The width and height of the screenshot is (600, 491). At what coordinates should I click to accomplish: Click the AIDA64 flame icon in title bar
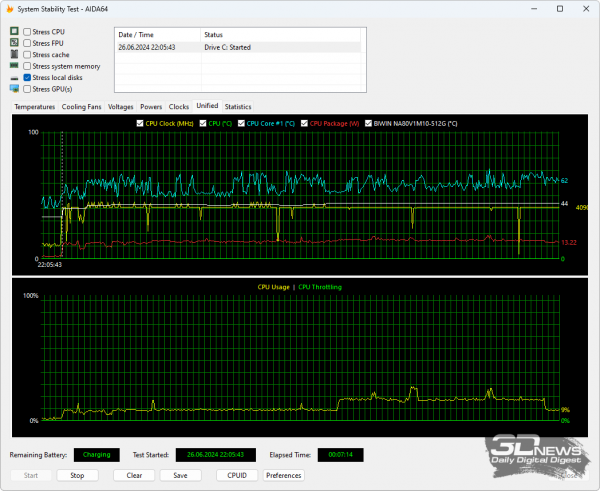[9, 10]
